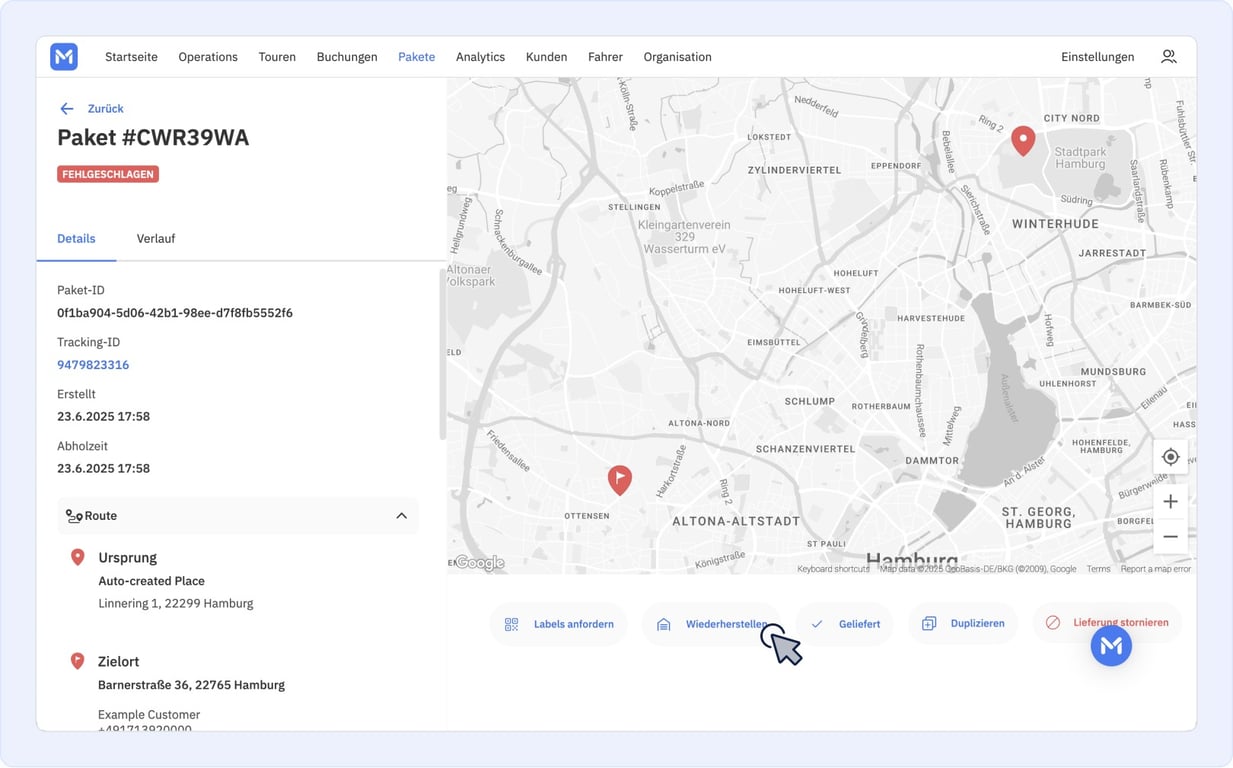
Task: Select Paket-ID 0f1ba904-5d06-42b1-98ee-d7f8fb5552f6
Action: (175, 313)
